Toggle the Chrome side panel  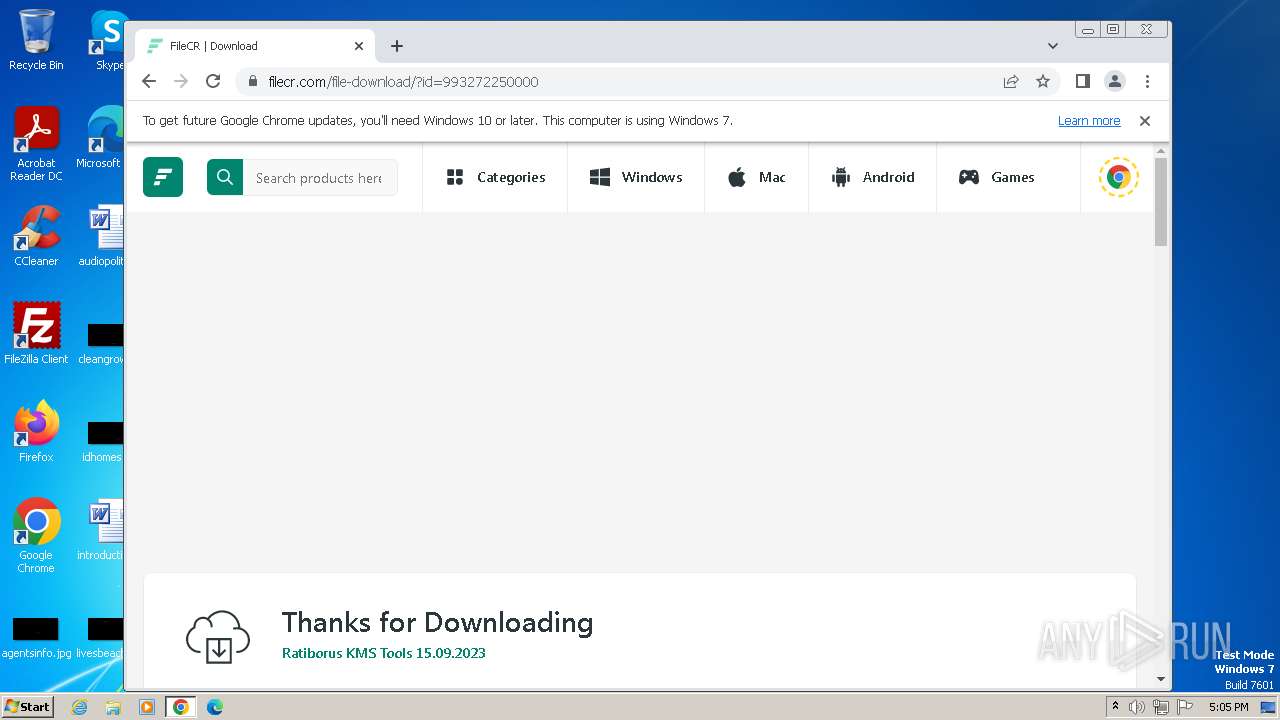(x=1082, y=81)
